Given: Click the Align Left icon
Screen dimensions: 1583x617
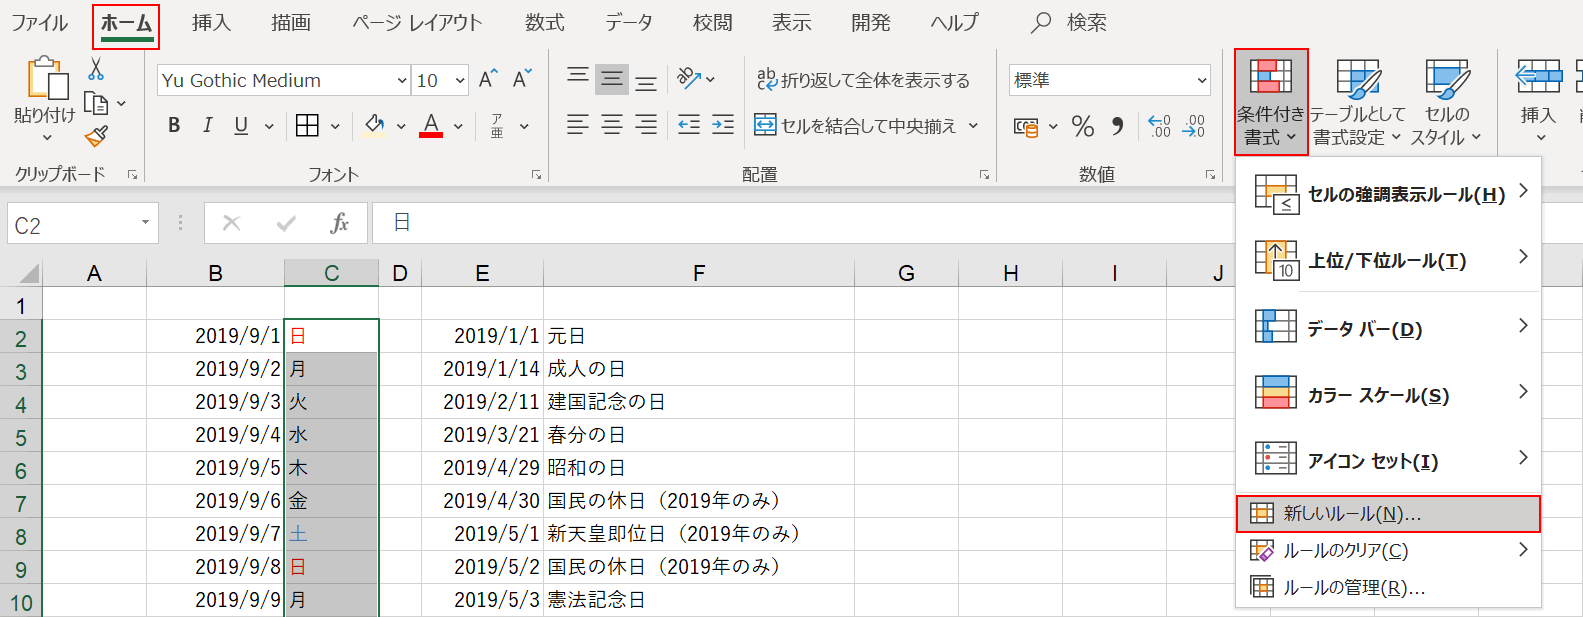Looking at the screenshot, I should [x=578, y=125].
